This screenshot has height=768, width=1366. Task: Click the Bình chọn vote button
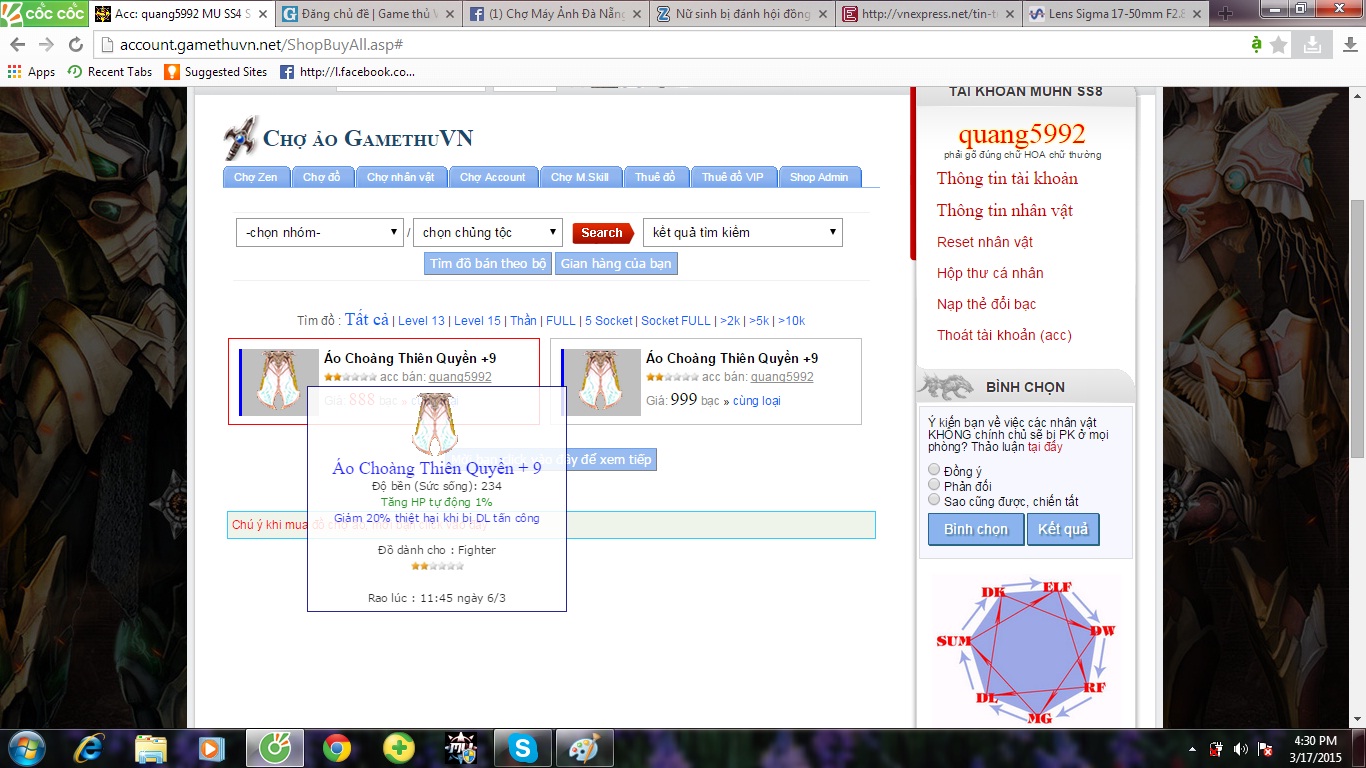coord(976,529)
